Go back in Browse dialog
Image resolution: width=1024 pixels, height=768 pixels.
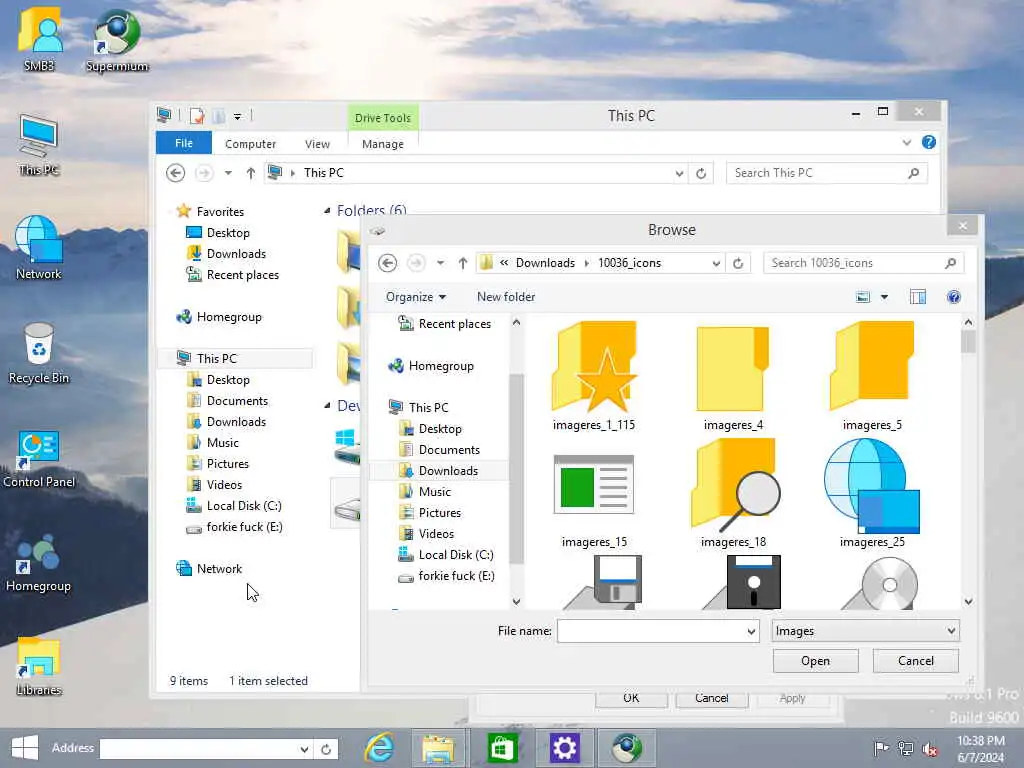tap(387, 263)
